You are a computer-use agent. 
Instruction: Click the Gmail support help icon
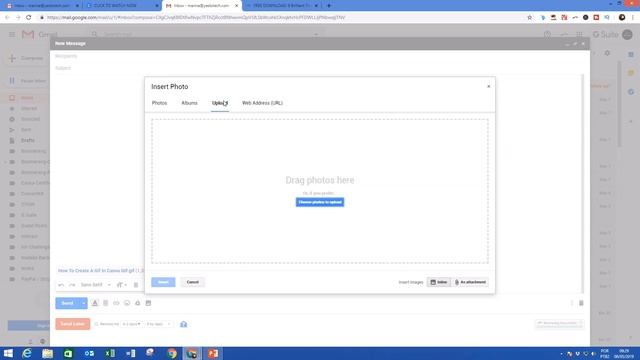click(x=547, y=35)
